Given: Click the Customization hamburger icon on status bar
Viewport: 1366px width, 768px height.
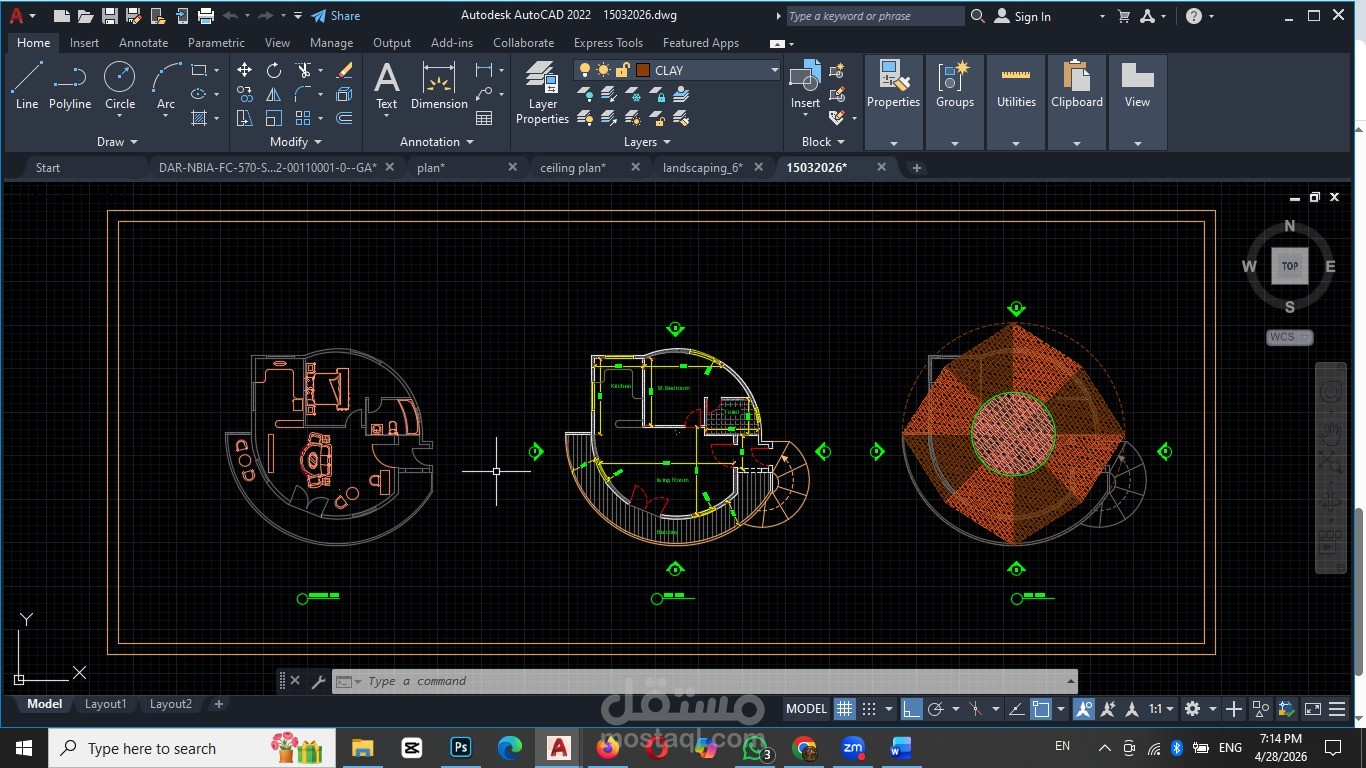Looking at the screenshot, I should pos(1337,709).
